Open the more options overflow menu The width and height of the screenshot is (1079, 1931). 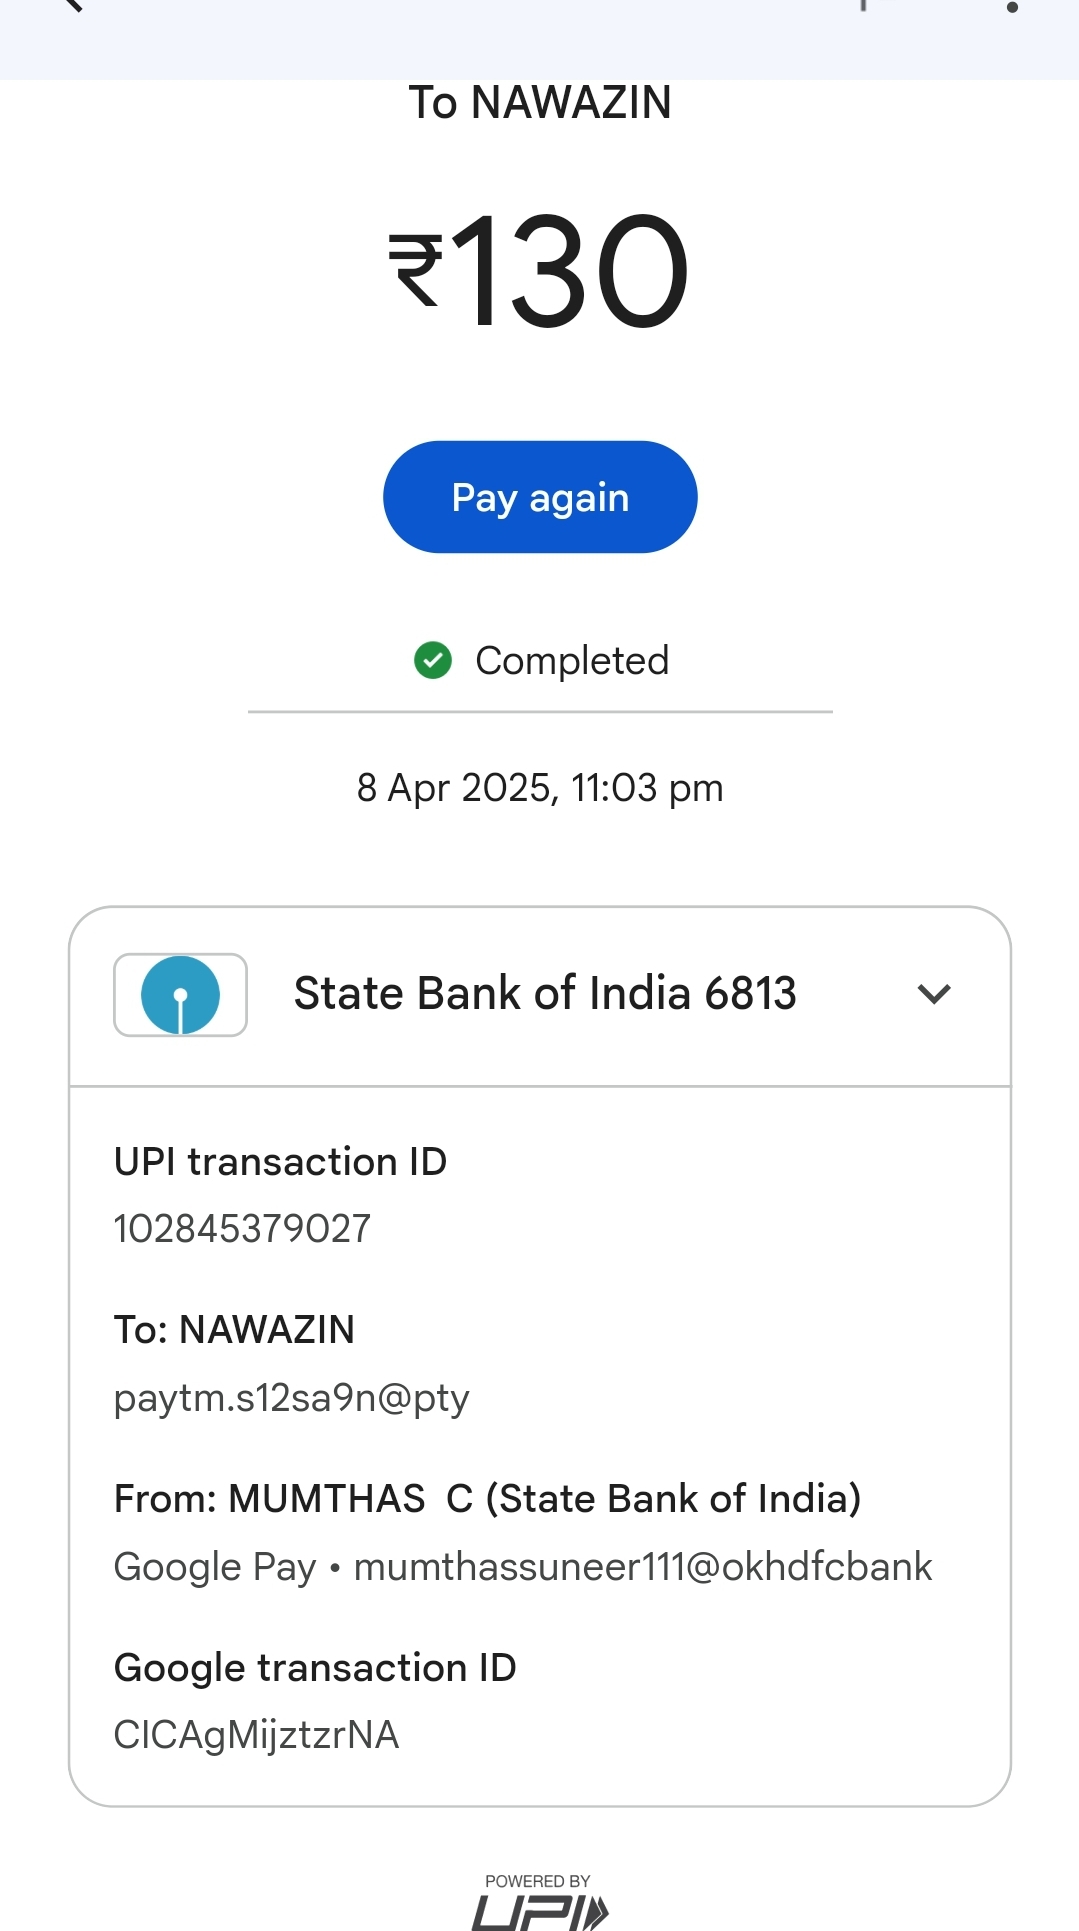tap(1012, 7)
